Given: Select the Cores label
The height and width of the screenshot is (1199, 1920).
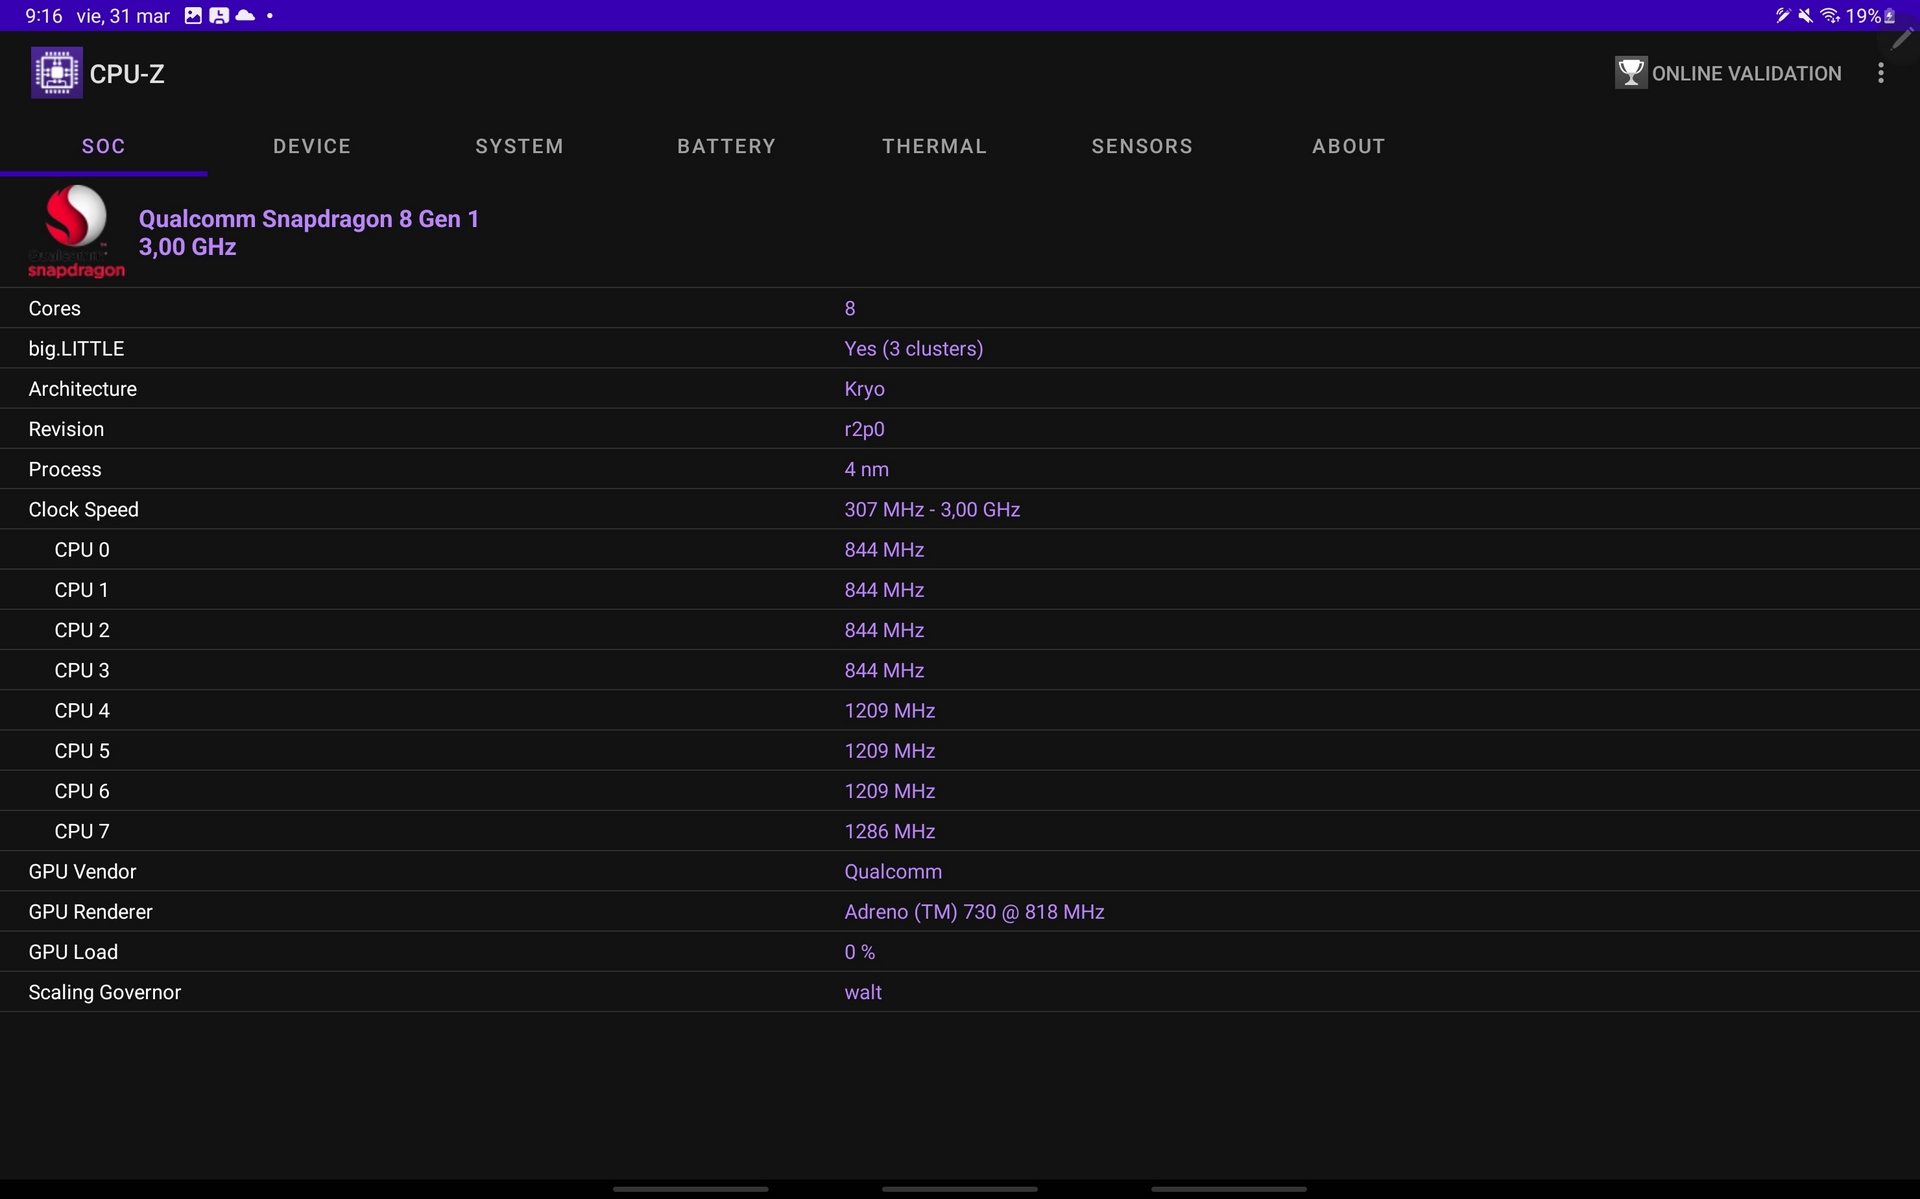Looking at the screenshot, I should (55, 308).
